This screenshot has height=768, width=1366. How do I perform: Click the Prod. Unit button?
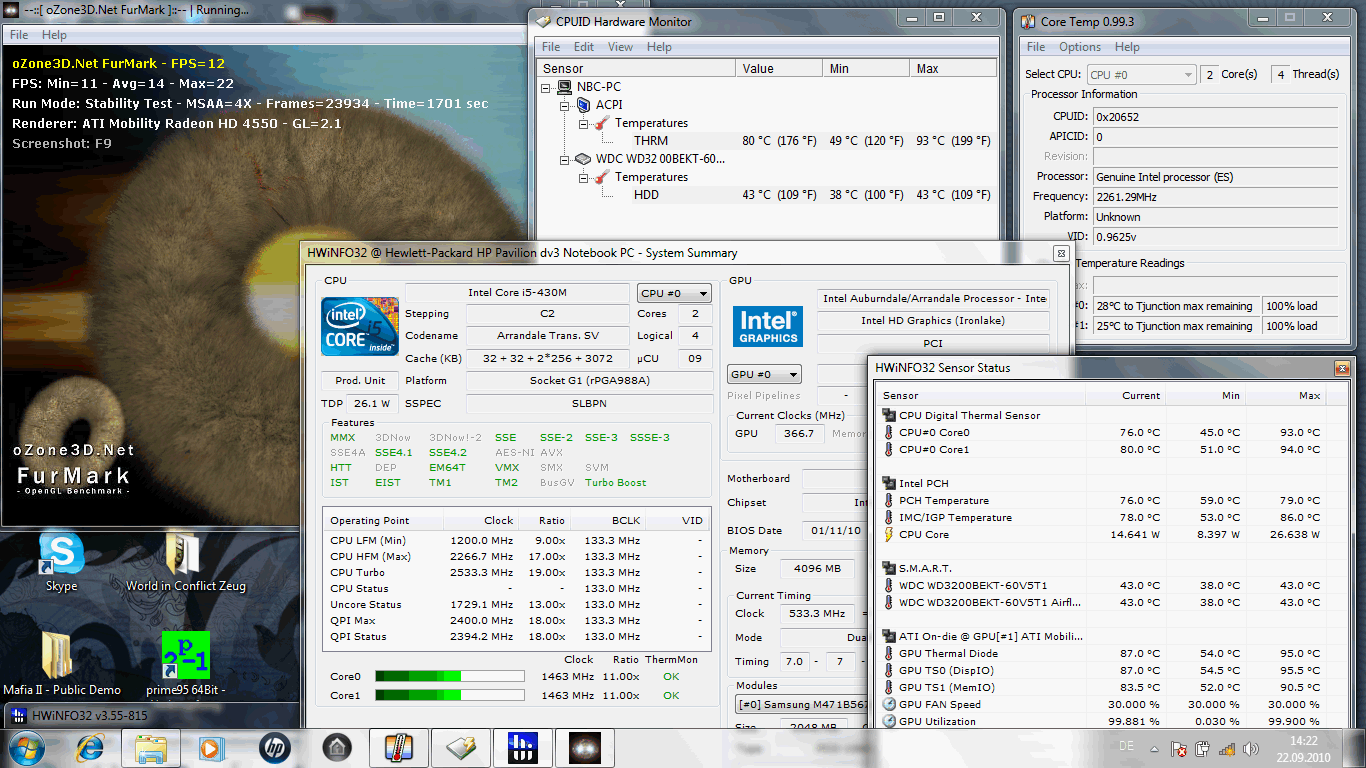[360, 381]
